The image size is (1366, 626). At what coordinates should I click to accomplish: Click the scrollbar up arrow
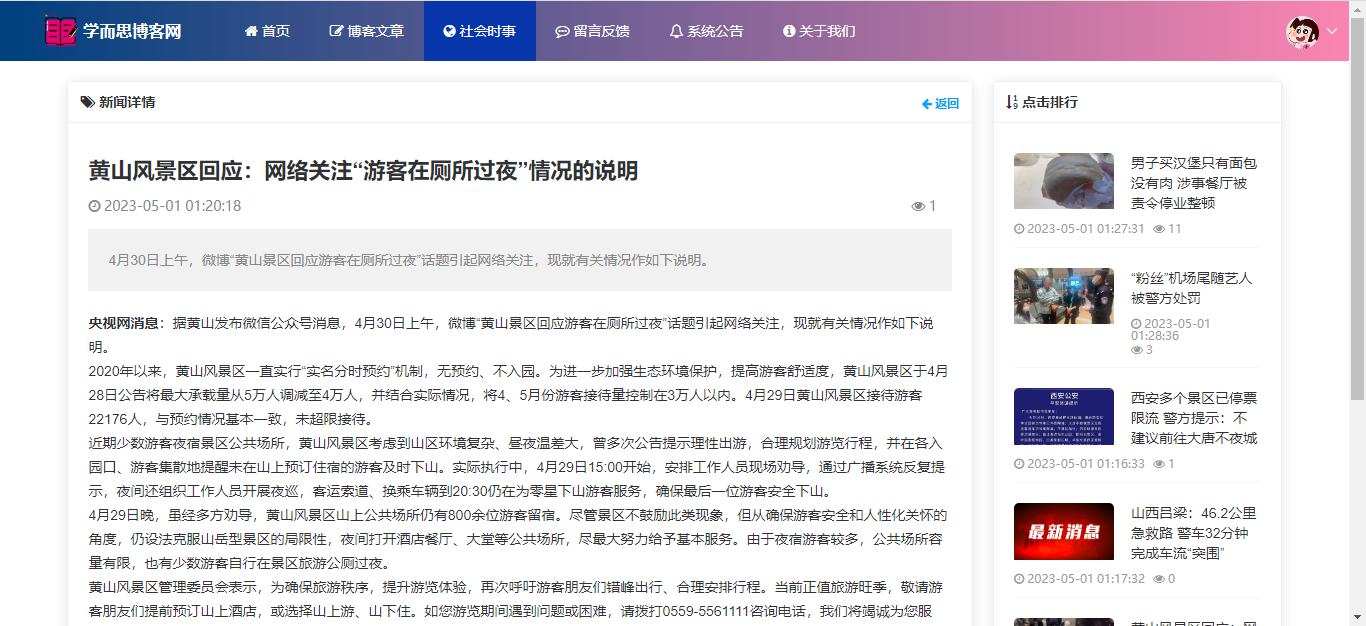pyautogui.click(x=1357, y=8)
